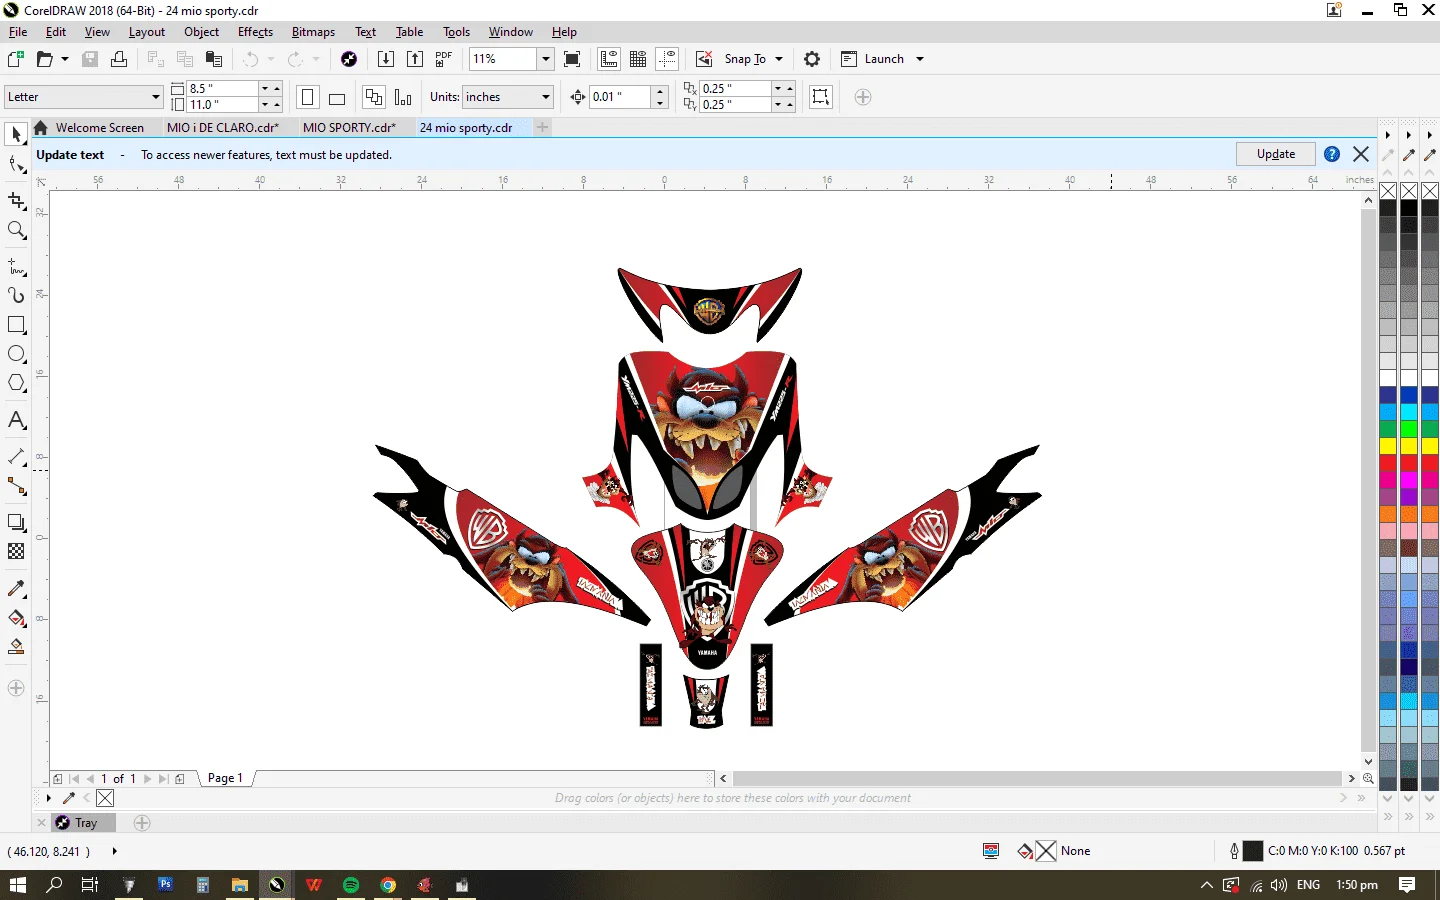Click the nudge distance 0.01 field

(620, 97)
